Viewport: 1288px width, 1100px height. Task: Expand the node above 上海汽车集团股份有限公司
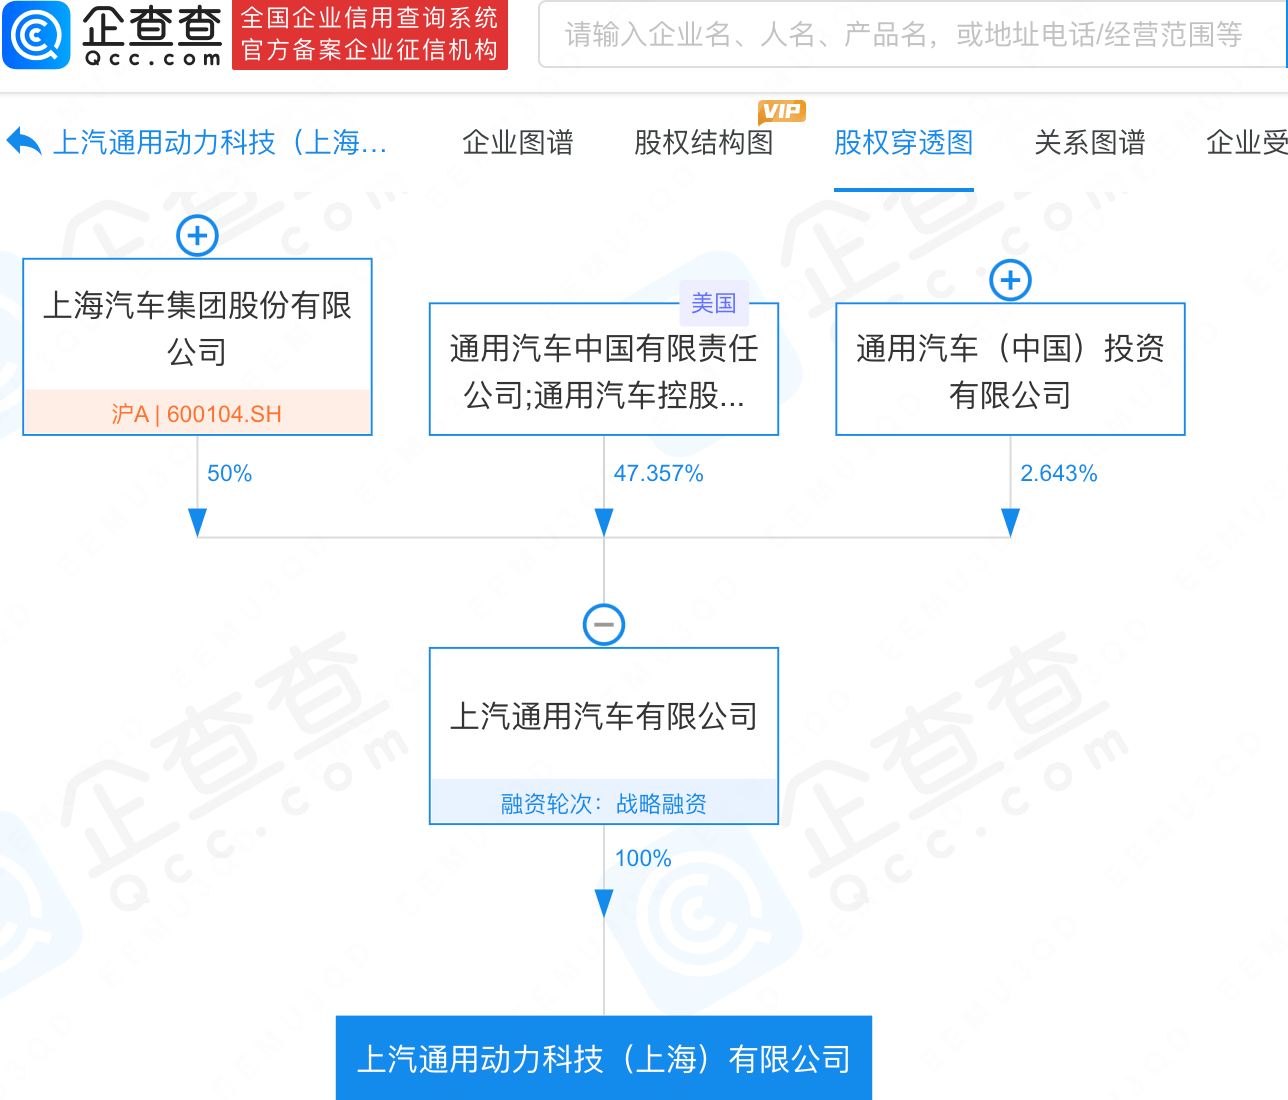(x=197, y=236)
